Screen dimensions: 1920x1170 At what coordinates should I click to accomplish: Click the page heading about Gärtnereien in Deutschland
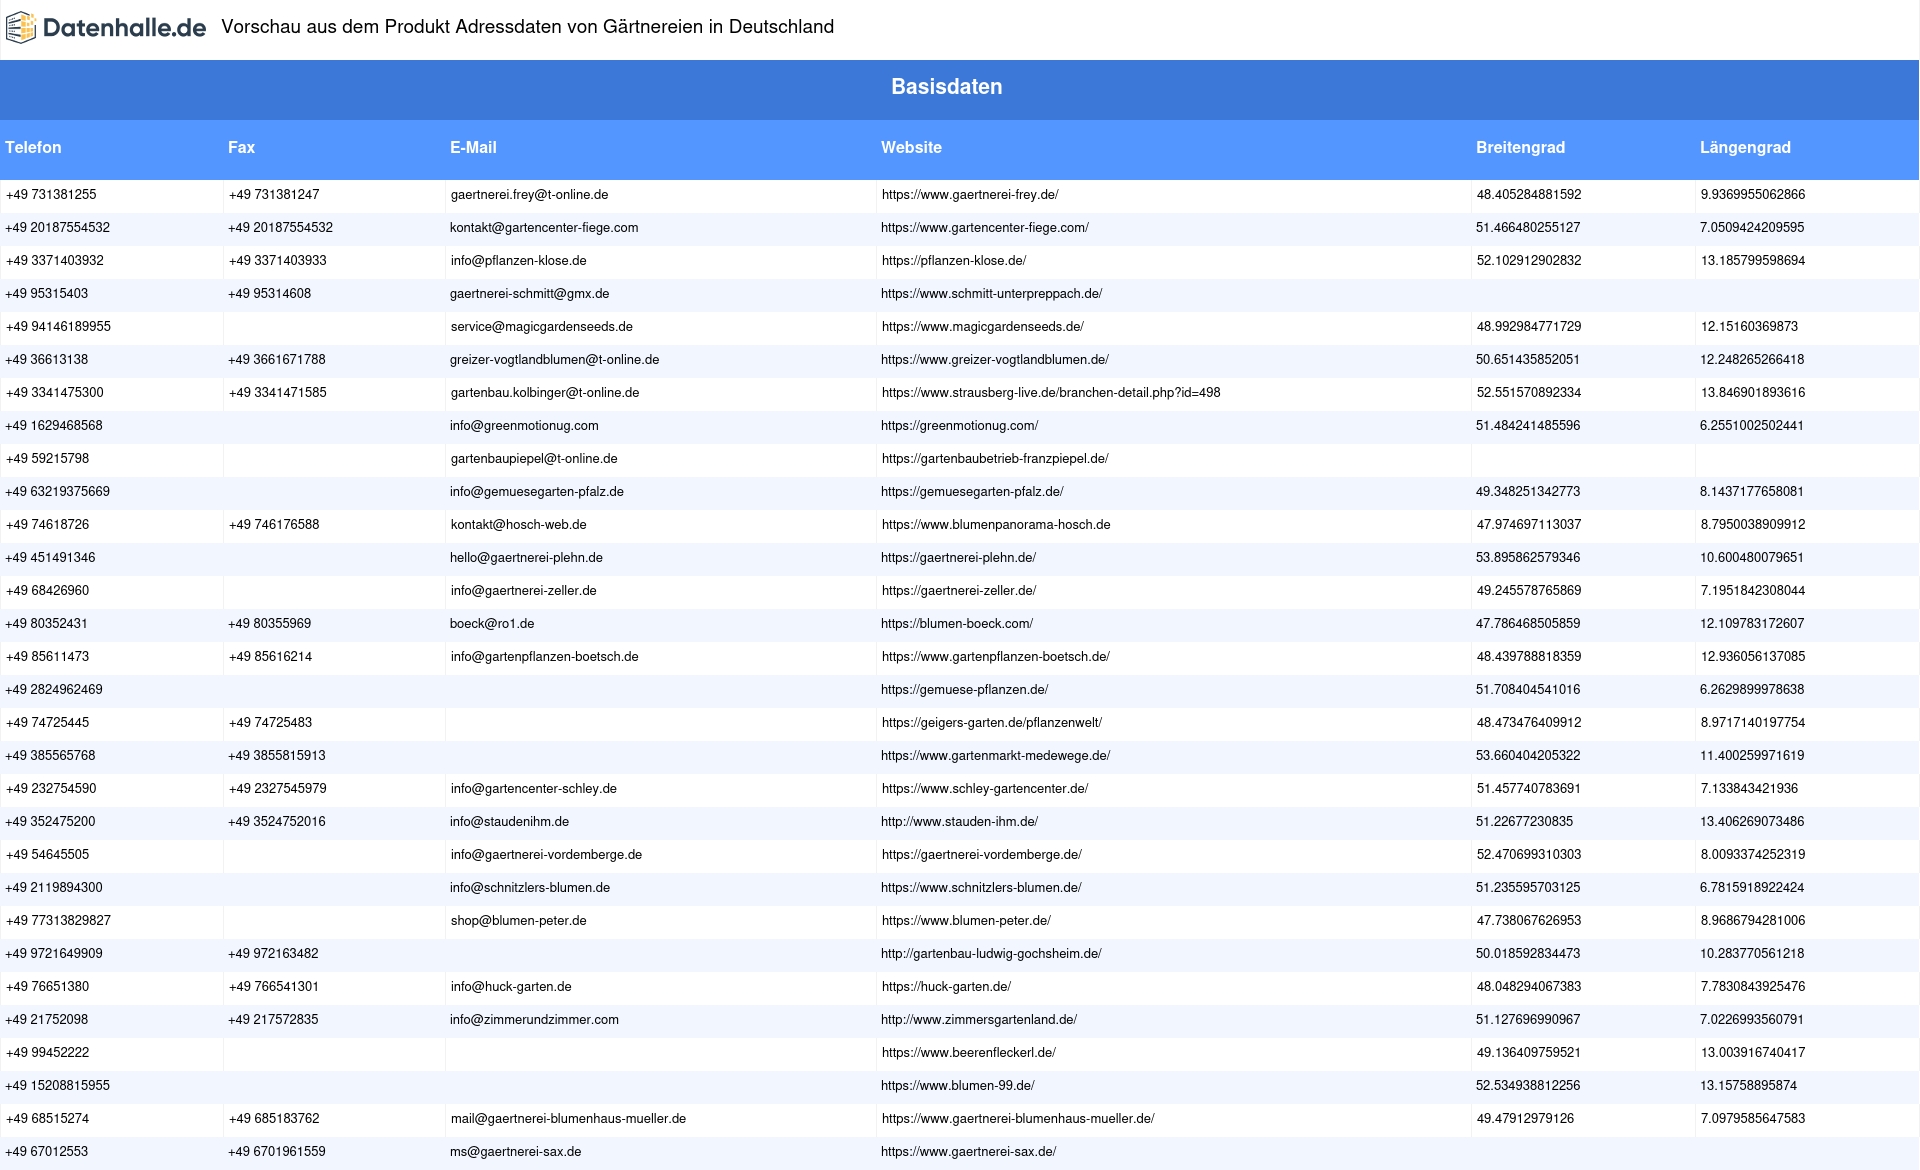tap(527, 27)
